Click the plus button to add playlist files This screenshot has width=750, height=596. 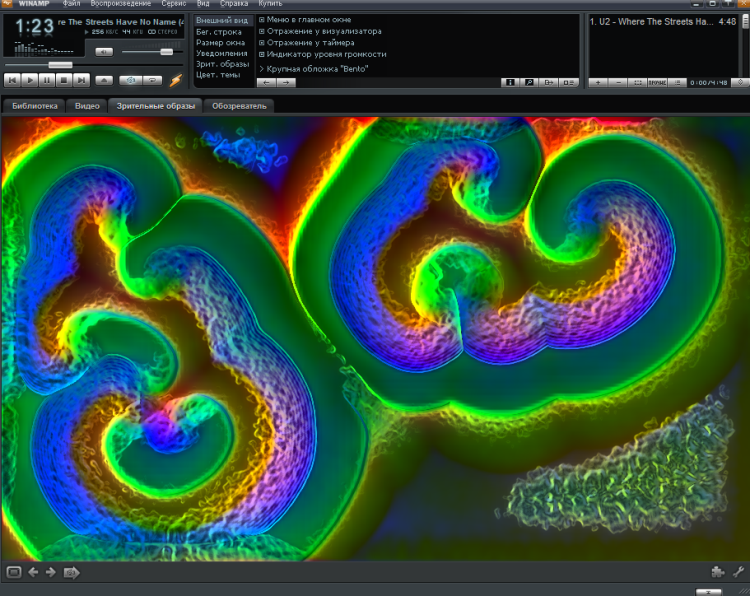click(598, 83)
